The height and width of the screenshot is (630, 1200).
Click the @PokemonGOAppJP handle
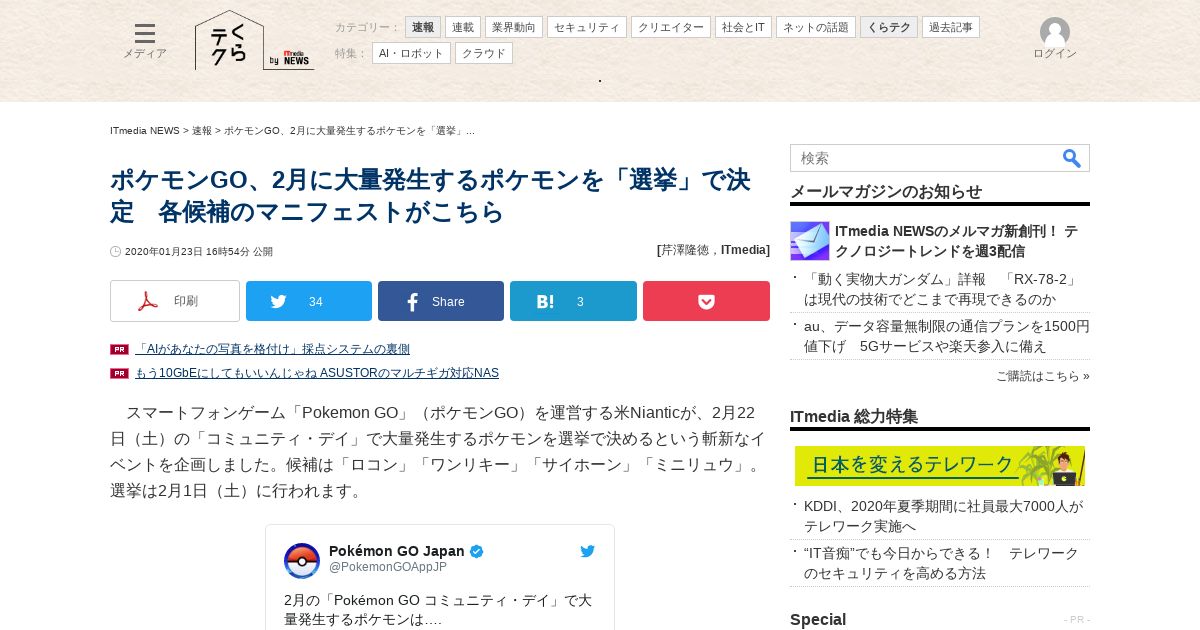tap(388, 567)
